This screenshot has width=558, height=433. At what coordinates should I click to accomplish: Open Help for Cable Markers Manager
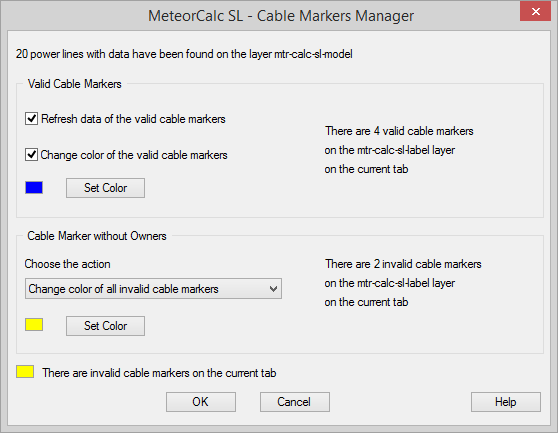[x=506, y=402]
